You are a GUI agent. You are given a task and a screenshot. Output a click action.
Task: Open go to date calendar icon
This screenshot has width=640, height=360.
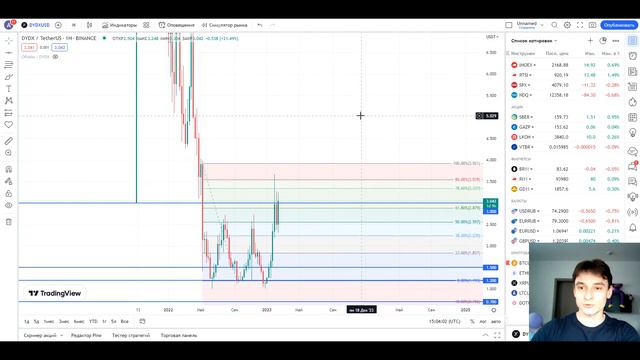coord(142,322)
